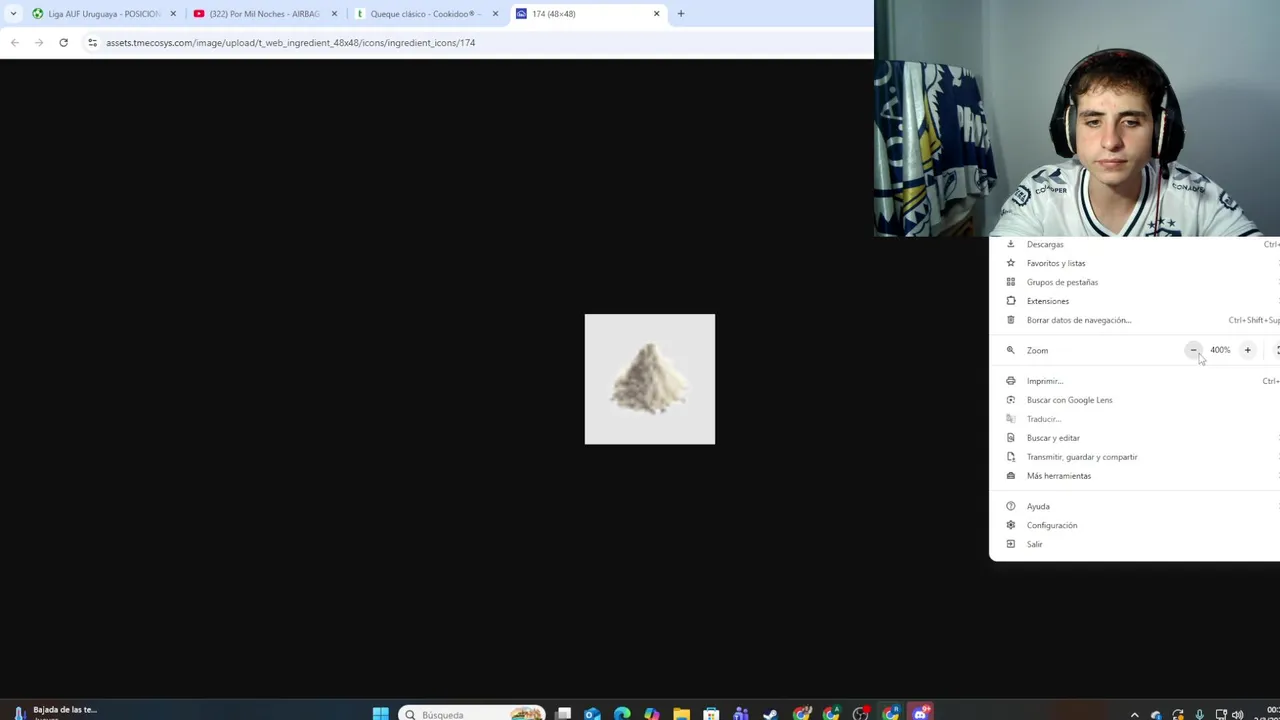Open the Windows Start menu
The width and height of the screenshot is (1280, 720).
(380, 713)
